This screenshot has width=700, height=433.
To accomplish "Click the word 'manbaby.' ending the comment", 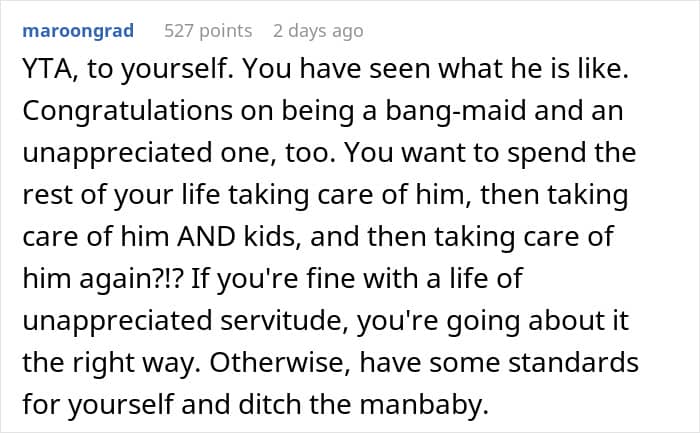I will (x=424, y=404).
